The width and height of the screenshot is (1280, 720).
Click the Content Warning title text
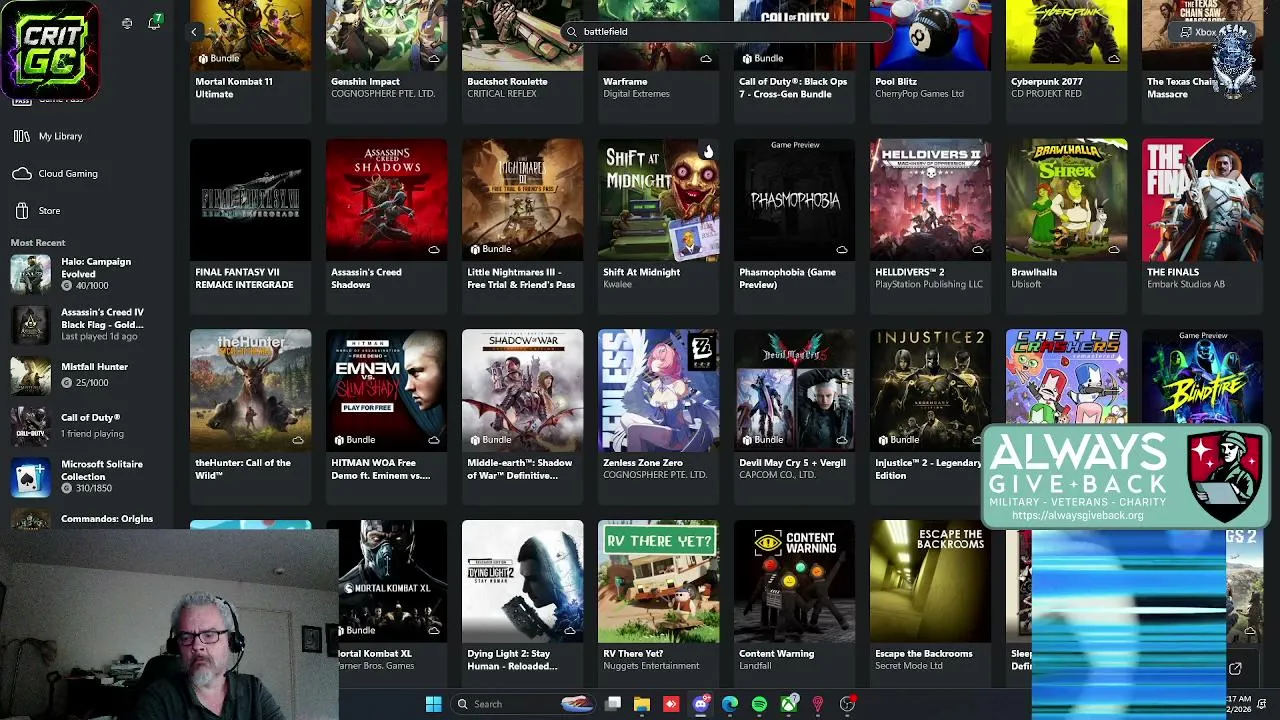coord(777,654)
